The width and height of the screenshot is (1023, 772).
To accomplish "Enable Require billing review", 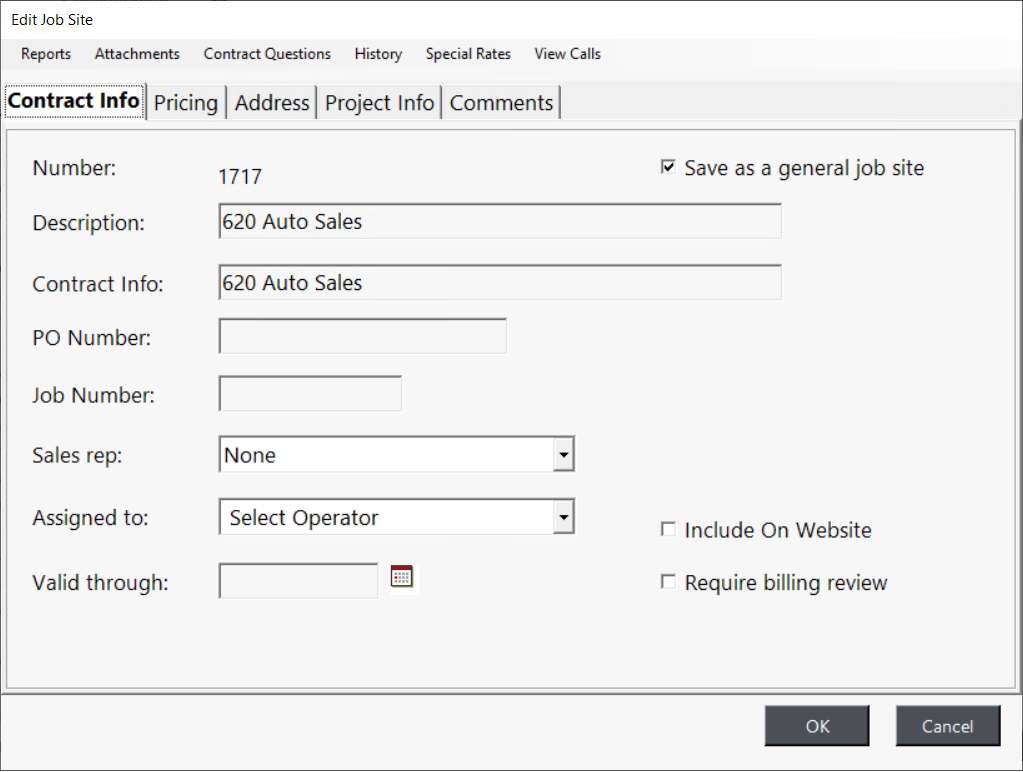I will [667, 581].
